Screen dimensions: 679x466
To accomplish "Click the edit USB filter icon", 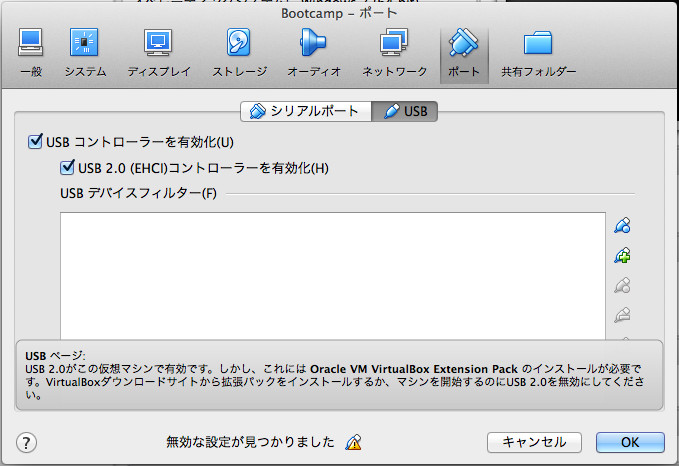I will coord(622,285).
